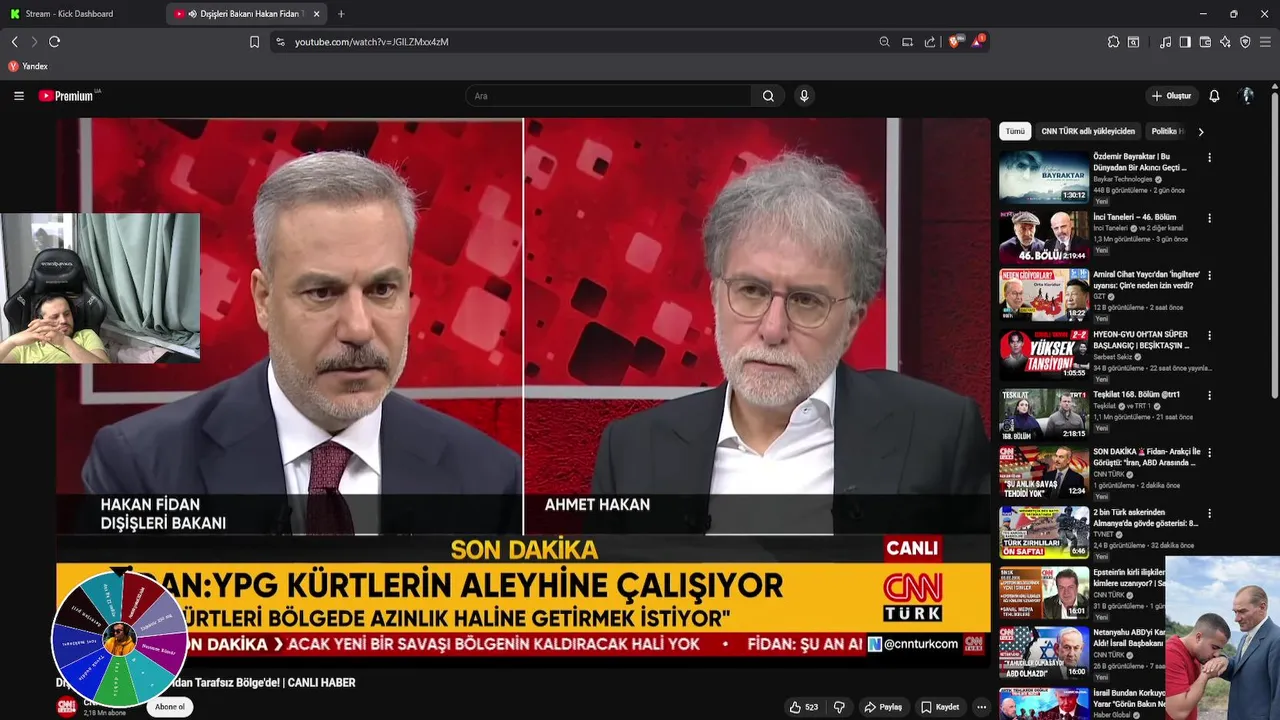Open a new browser tab with plus
The width and height of the screenshot is (1280, 720).
[x=341, y=14]
